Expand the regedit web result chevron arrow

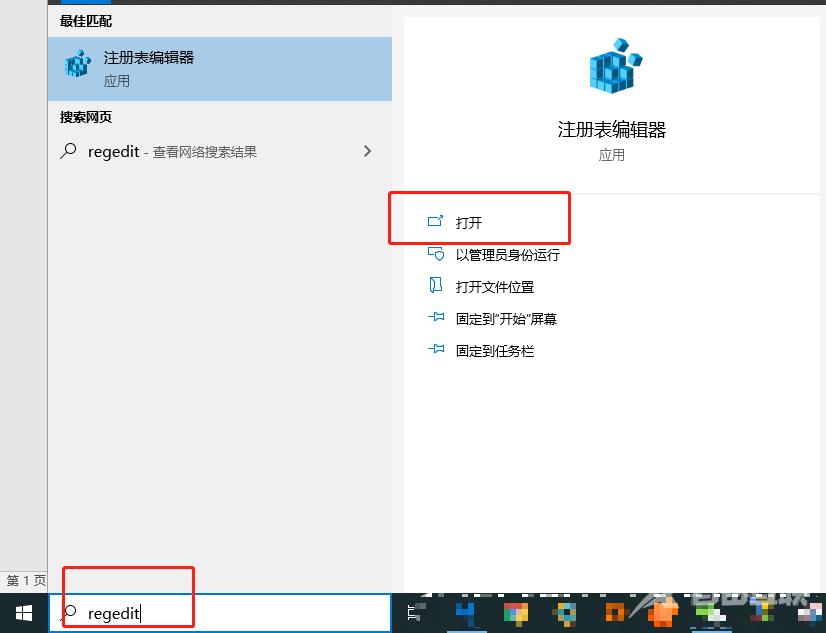click(x=367, y=152)
